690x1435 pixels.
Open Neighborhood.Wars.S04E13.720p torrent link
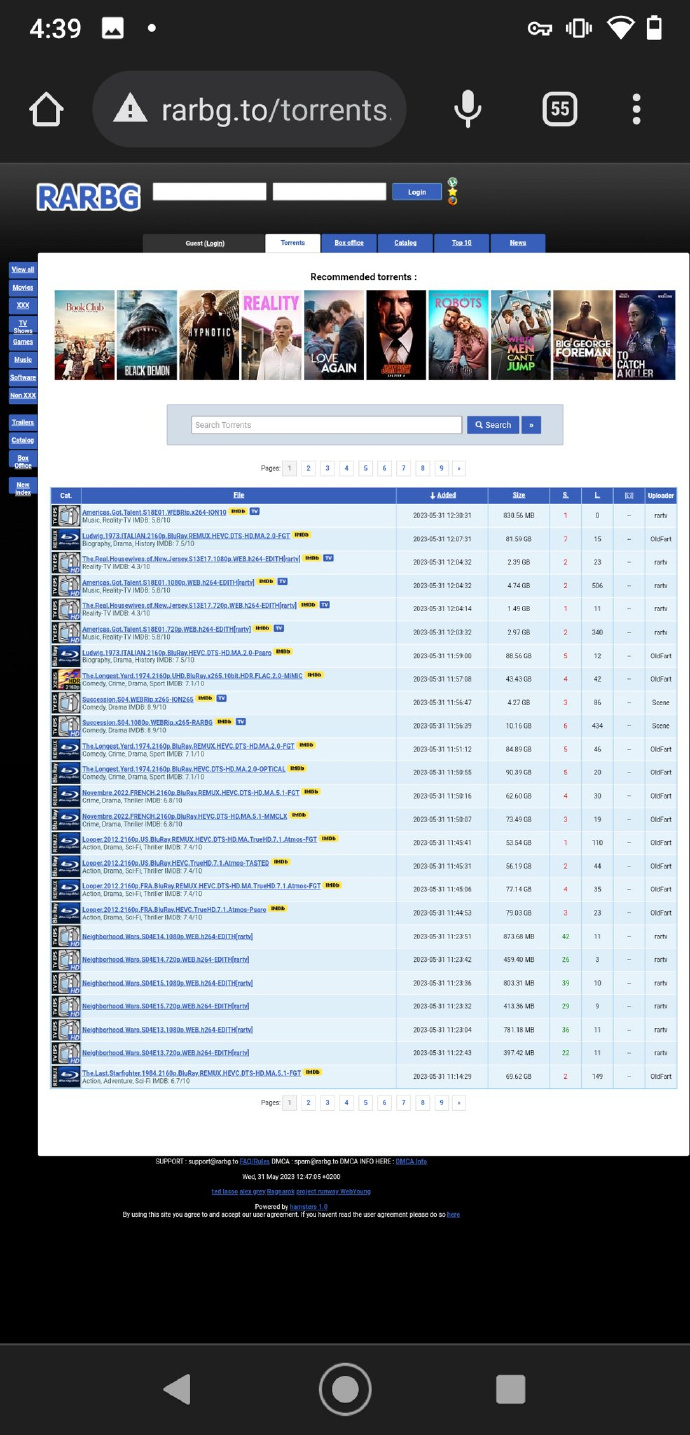coord(165,1052)
